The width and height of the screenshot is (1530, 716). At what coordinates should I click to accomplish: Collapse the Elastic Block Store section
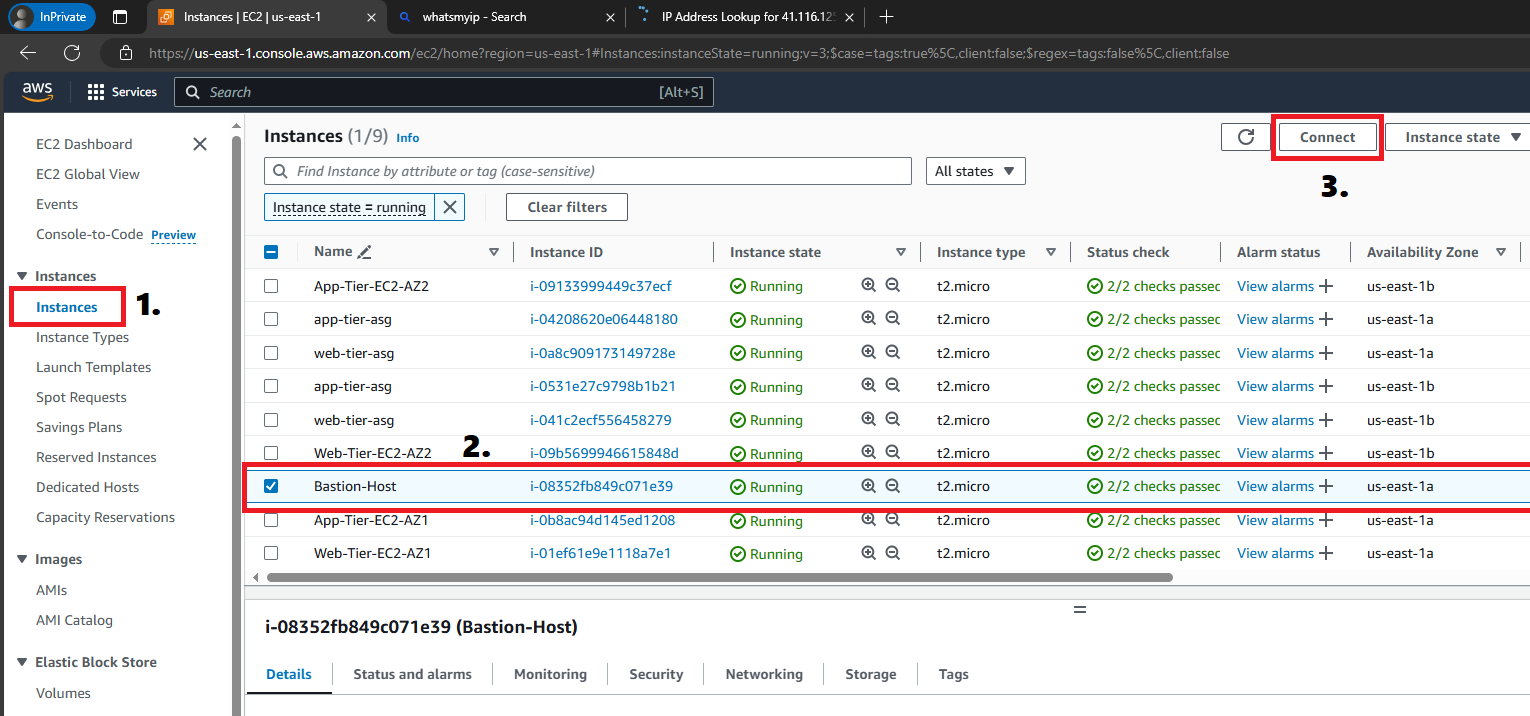click(22, 662)
